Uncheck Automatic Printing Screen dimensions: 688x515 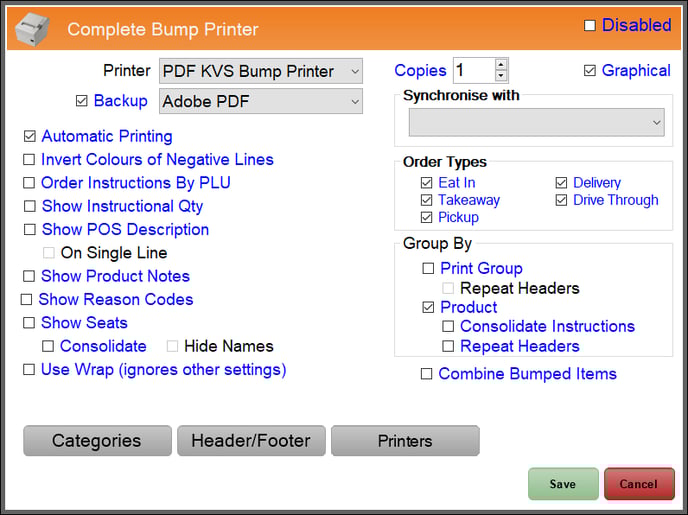pos(30,136)
